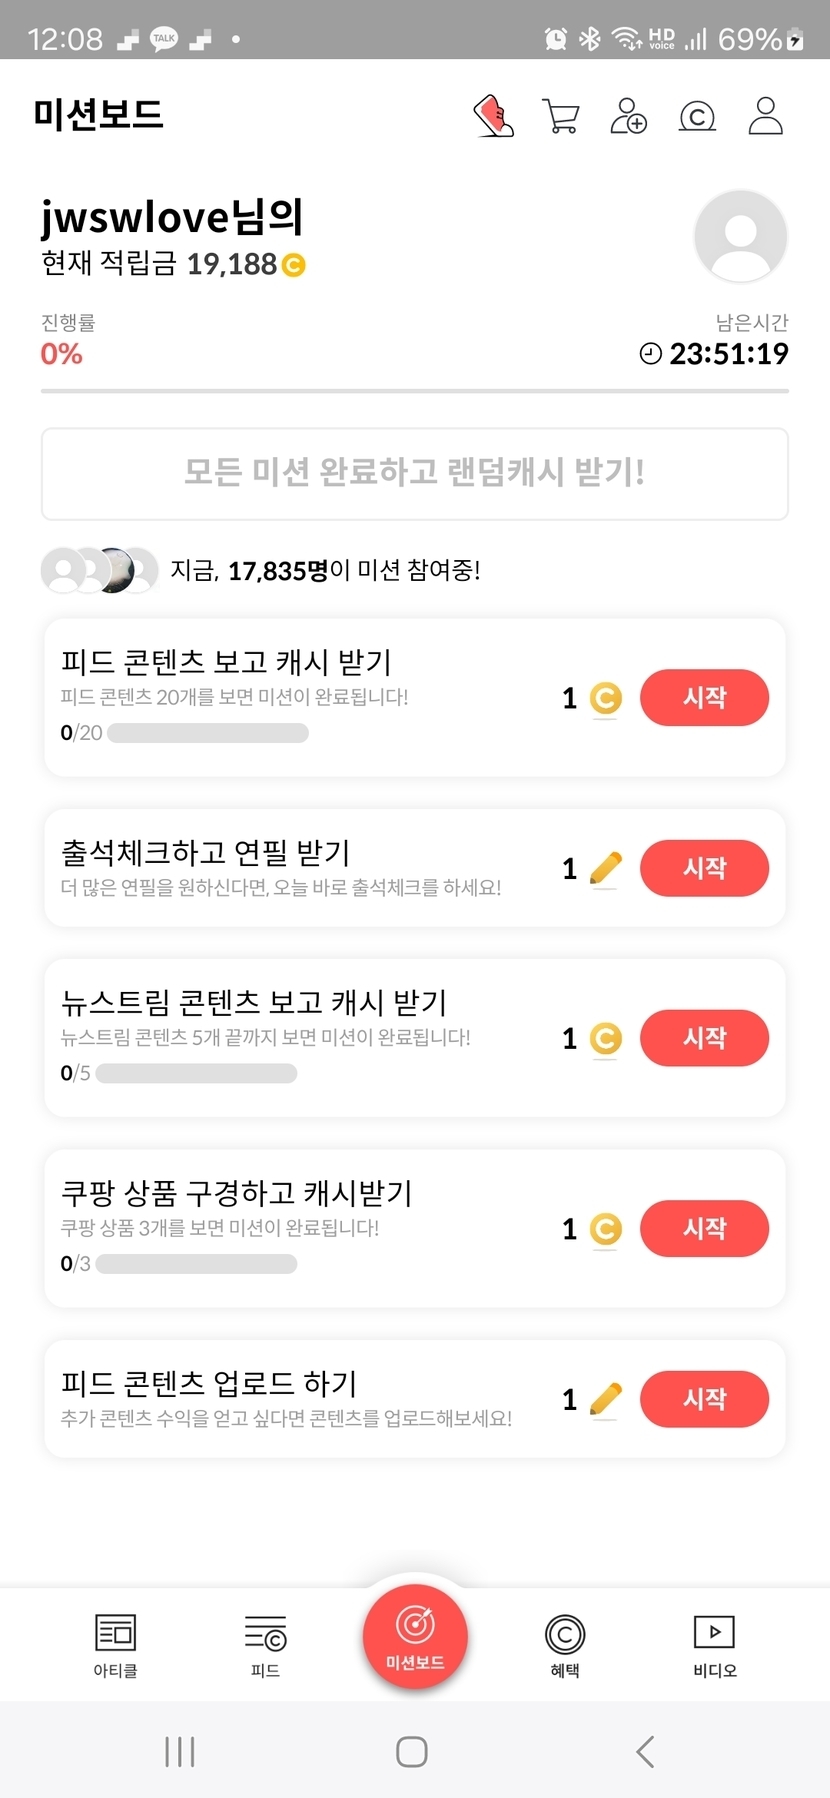Screen dimensions: 830x1798
Task: Switch to the 아티클 tab
Action: [x=115, y=1645]
